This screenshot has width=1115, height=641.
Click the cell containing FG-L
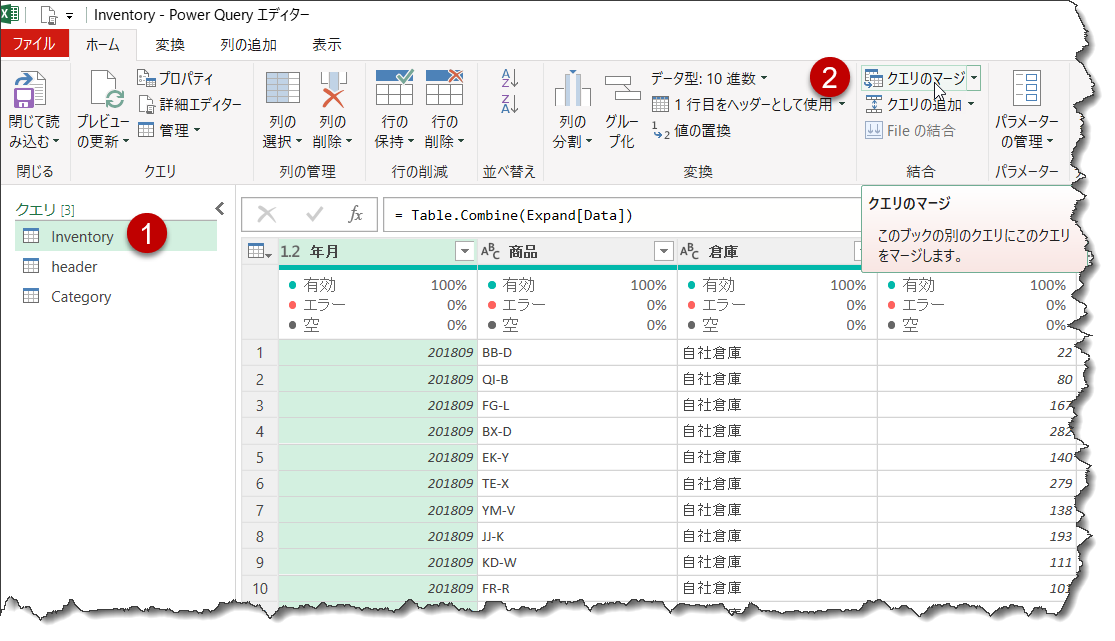pyautogui.click(x=577, y=406)
